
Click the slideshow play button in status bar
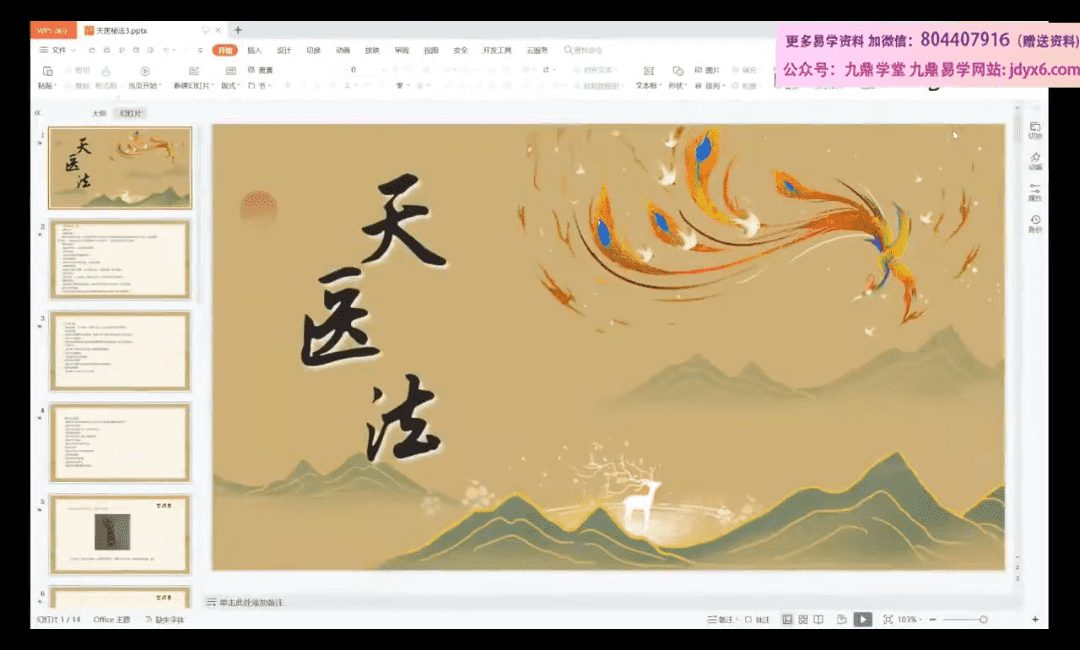click(x=862, y=619)
